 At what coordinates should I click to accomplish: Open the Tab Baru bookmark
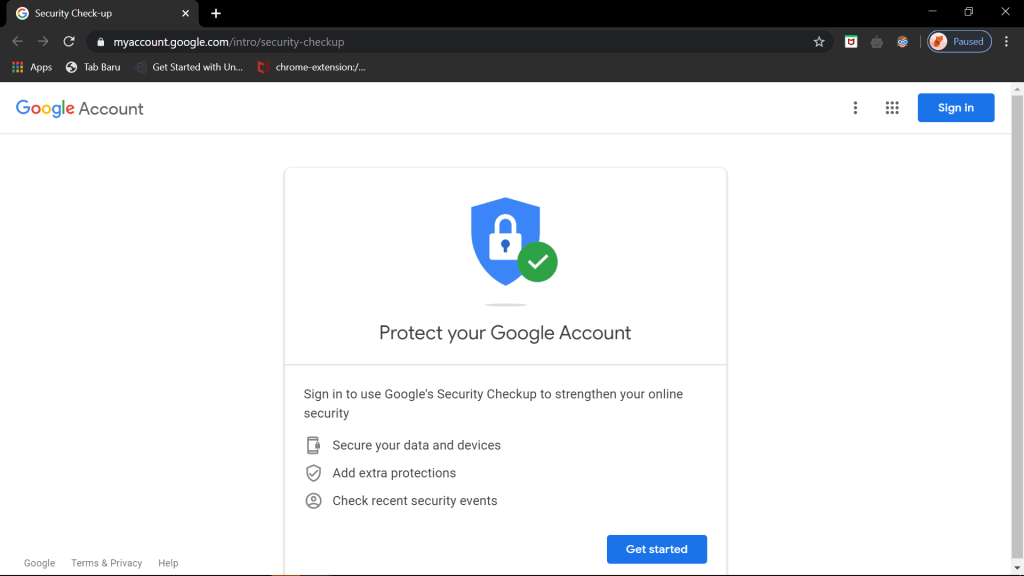pyautogui.click(x=93, y=67)
